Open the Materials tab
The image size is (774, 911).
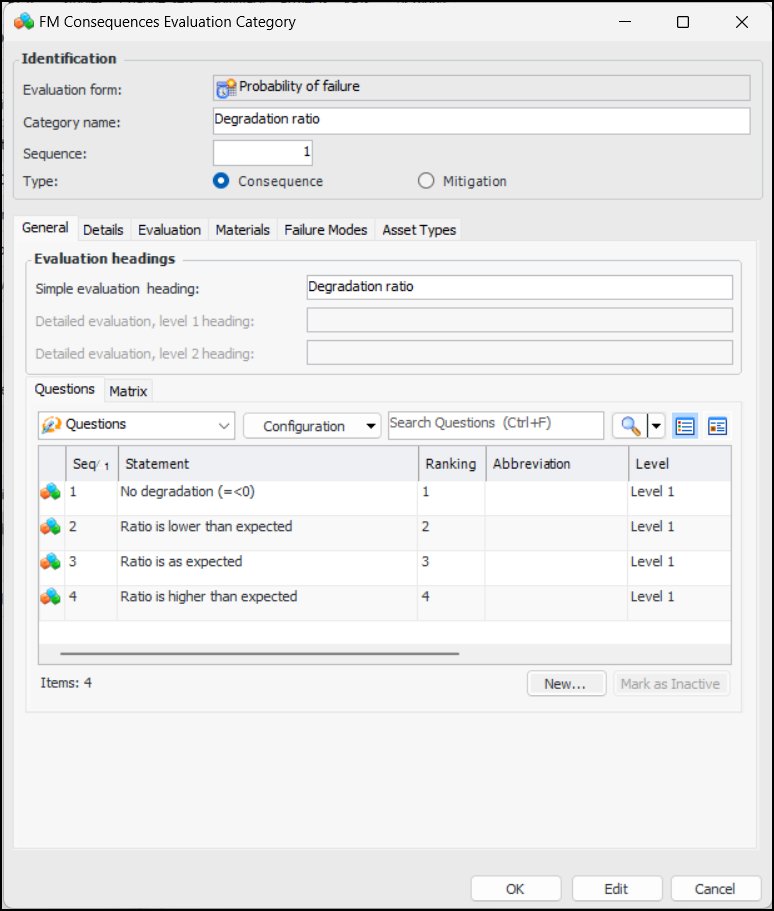[x=243, y=230]
